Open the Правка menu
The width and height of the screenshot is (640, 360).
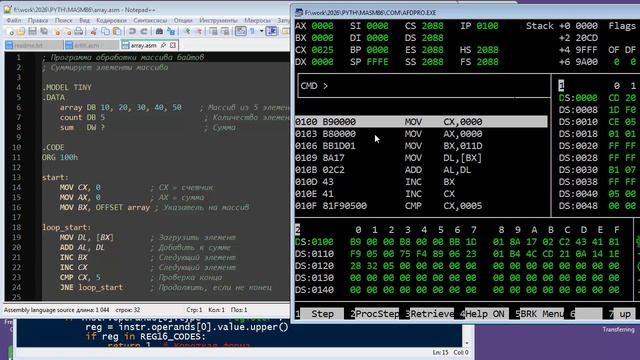tap(38, 20)
